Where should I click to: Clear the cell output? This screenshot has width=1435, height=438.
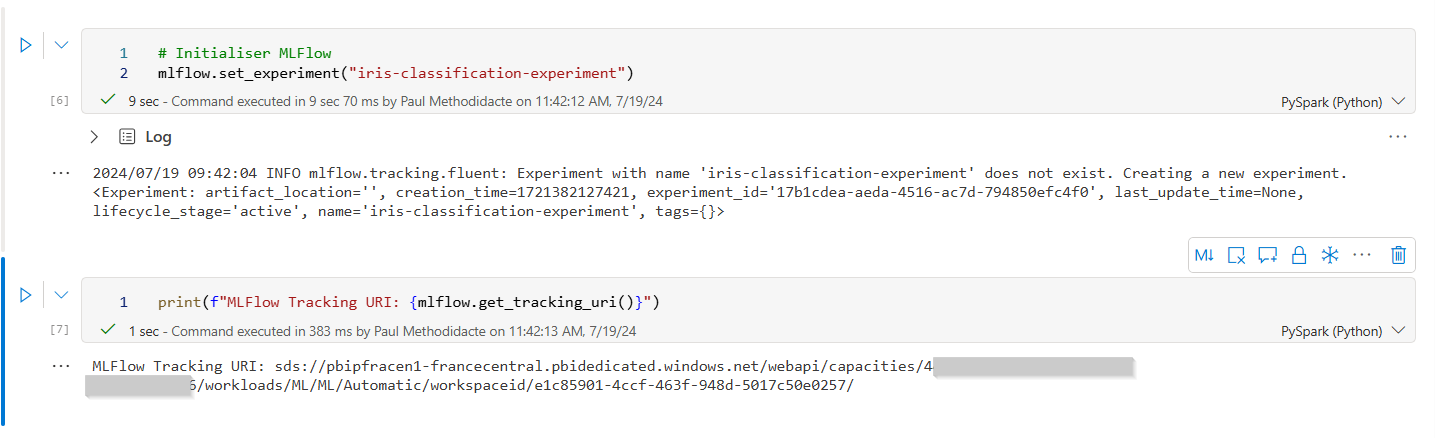click(x=1236, y=255)
